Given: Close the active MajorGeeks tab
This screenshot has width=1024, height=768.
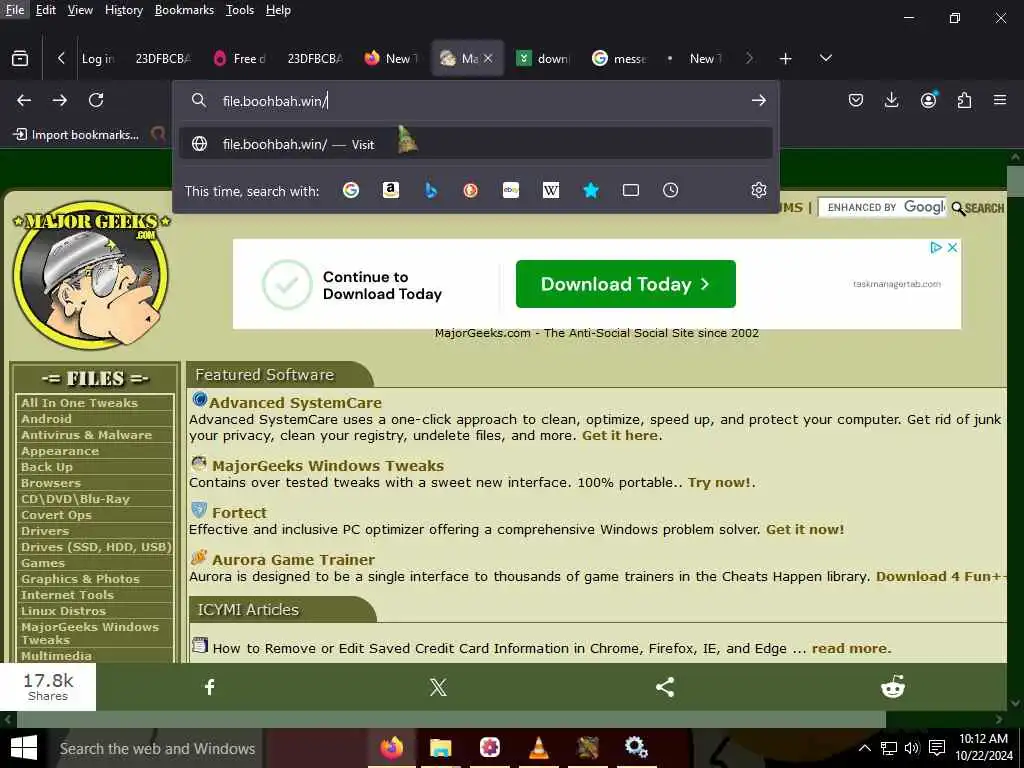Looking at the screenshot, I should click(488, 58).
